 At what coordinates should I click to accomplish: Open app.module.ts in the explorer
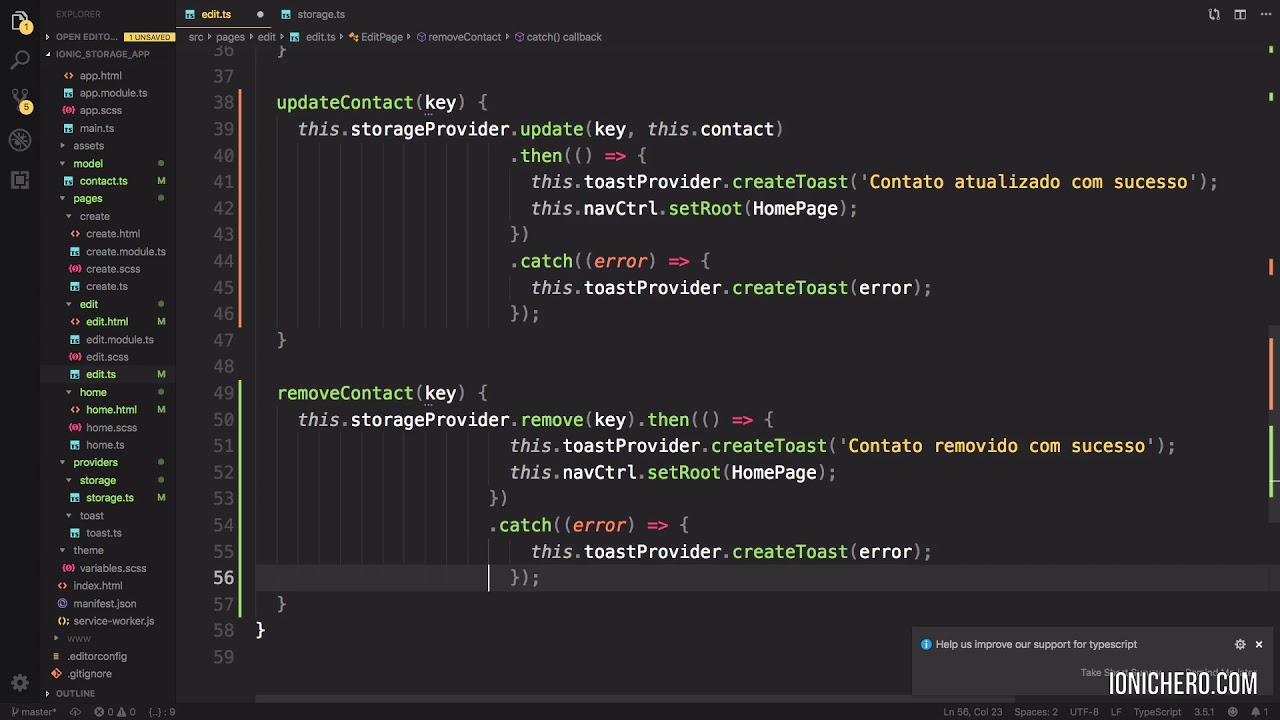point(113,93)
